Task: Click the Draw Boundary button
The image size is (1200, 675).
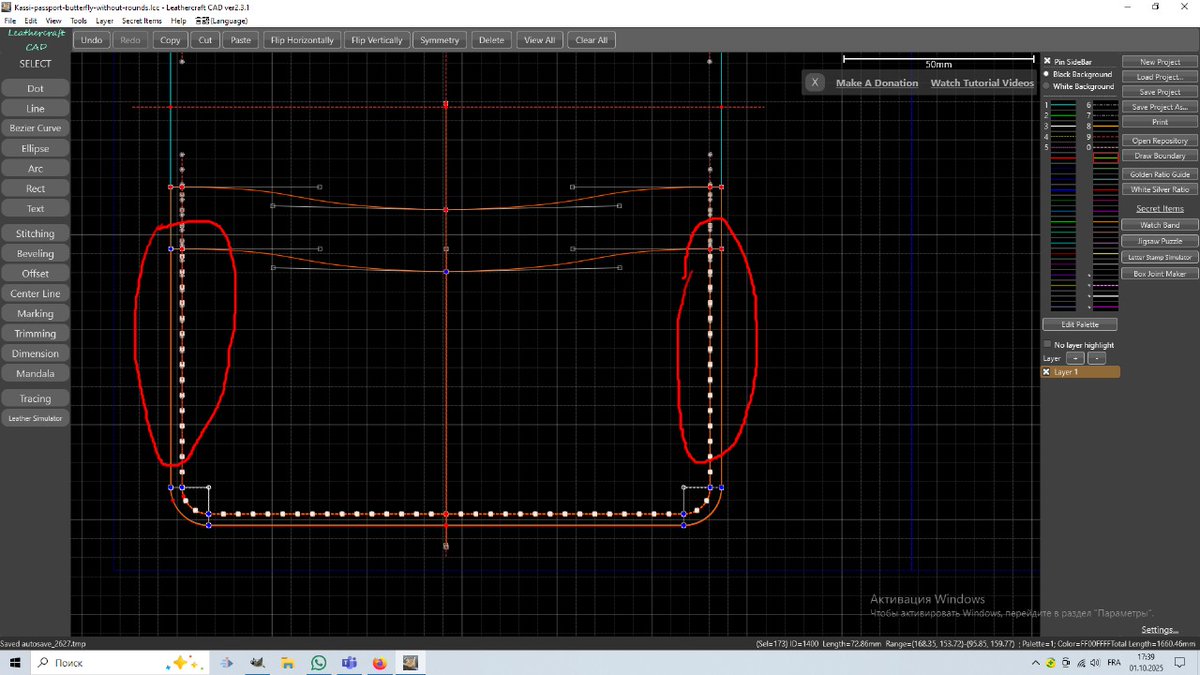Action: (1160, 156)
